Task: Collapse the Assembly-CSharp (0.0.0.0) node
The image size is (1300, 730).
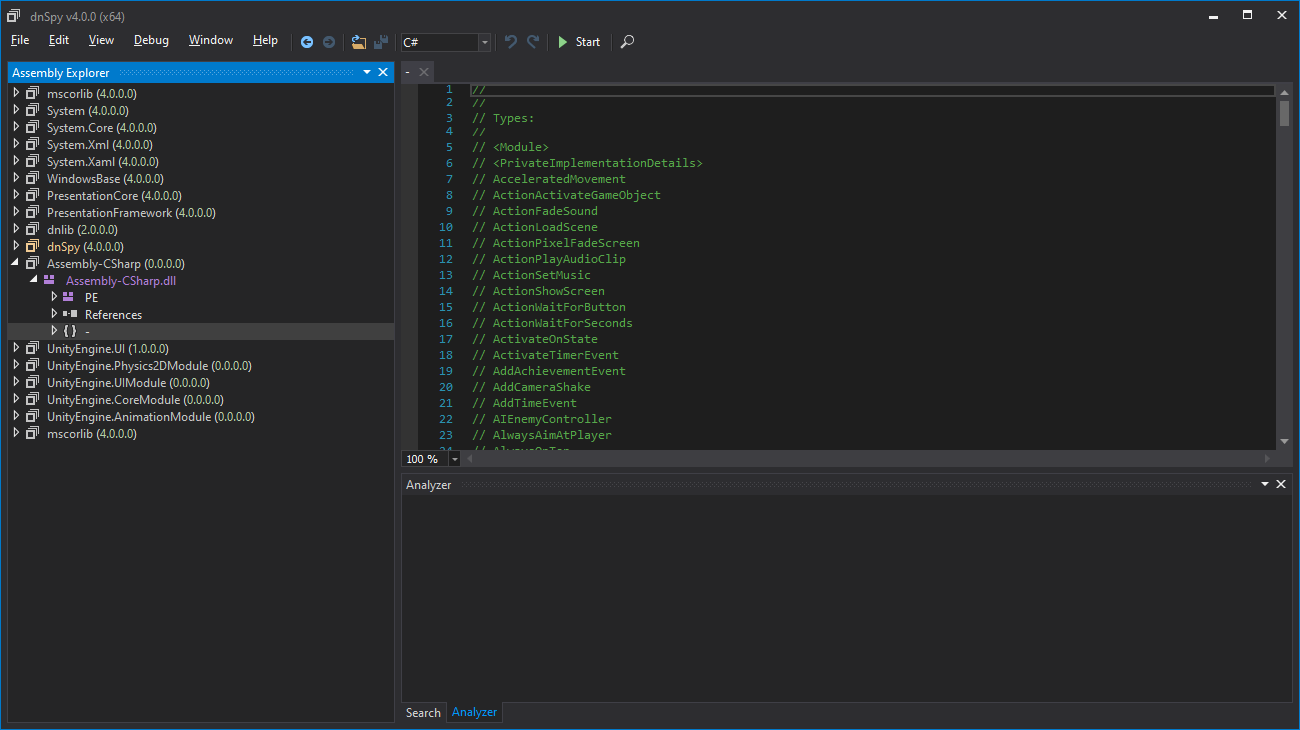Action: point(16,264)
